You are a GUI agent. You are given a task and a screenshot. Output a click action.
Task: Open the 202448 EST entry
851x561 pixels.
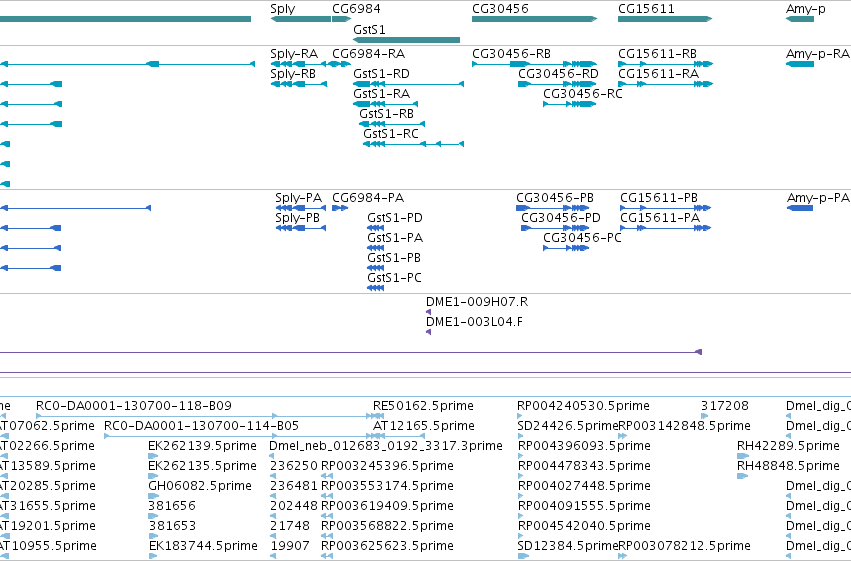tap(294, 506)
